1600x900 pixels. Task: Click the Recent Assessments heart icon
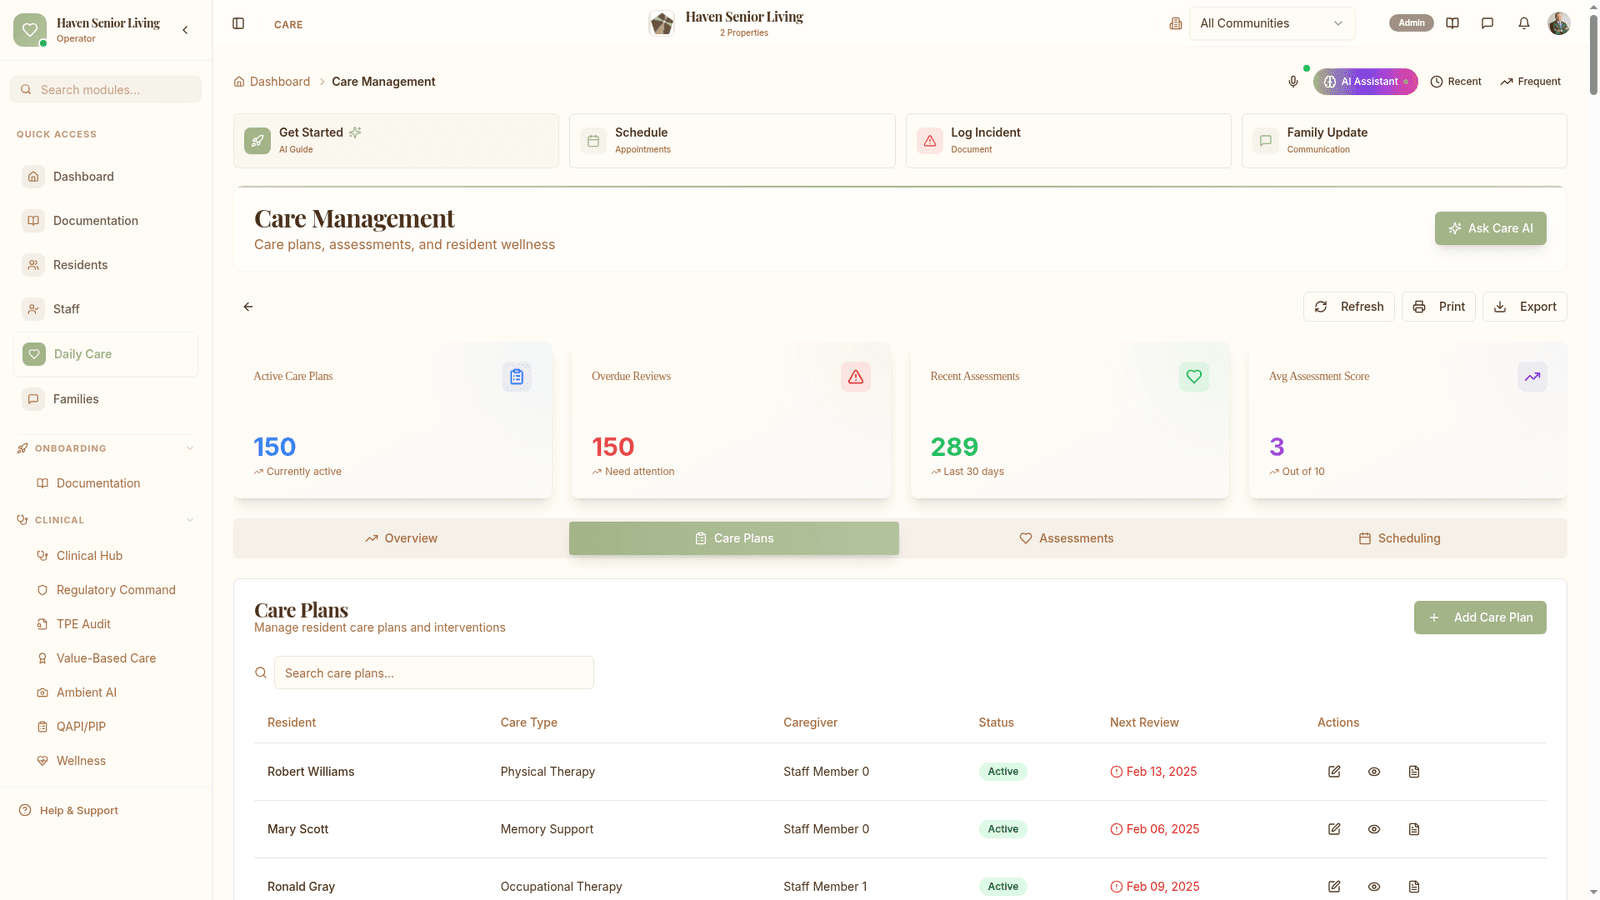(1194, 377)
